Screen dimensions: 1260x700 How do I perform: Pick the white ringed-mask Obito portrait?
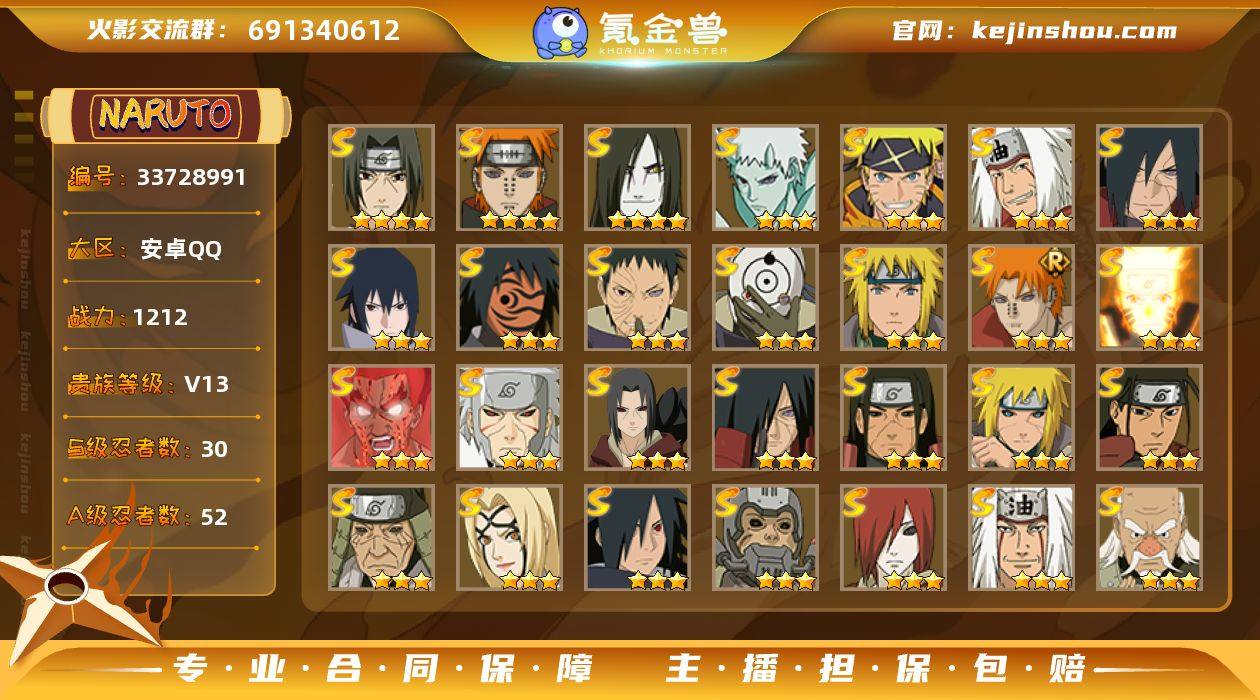[x=766, y=297]
